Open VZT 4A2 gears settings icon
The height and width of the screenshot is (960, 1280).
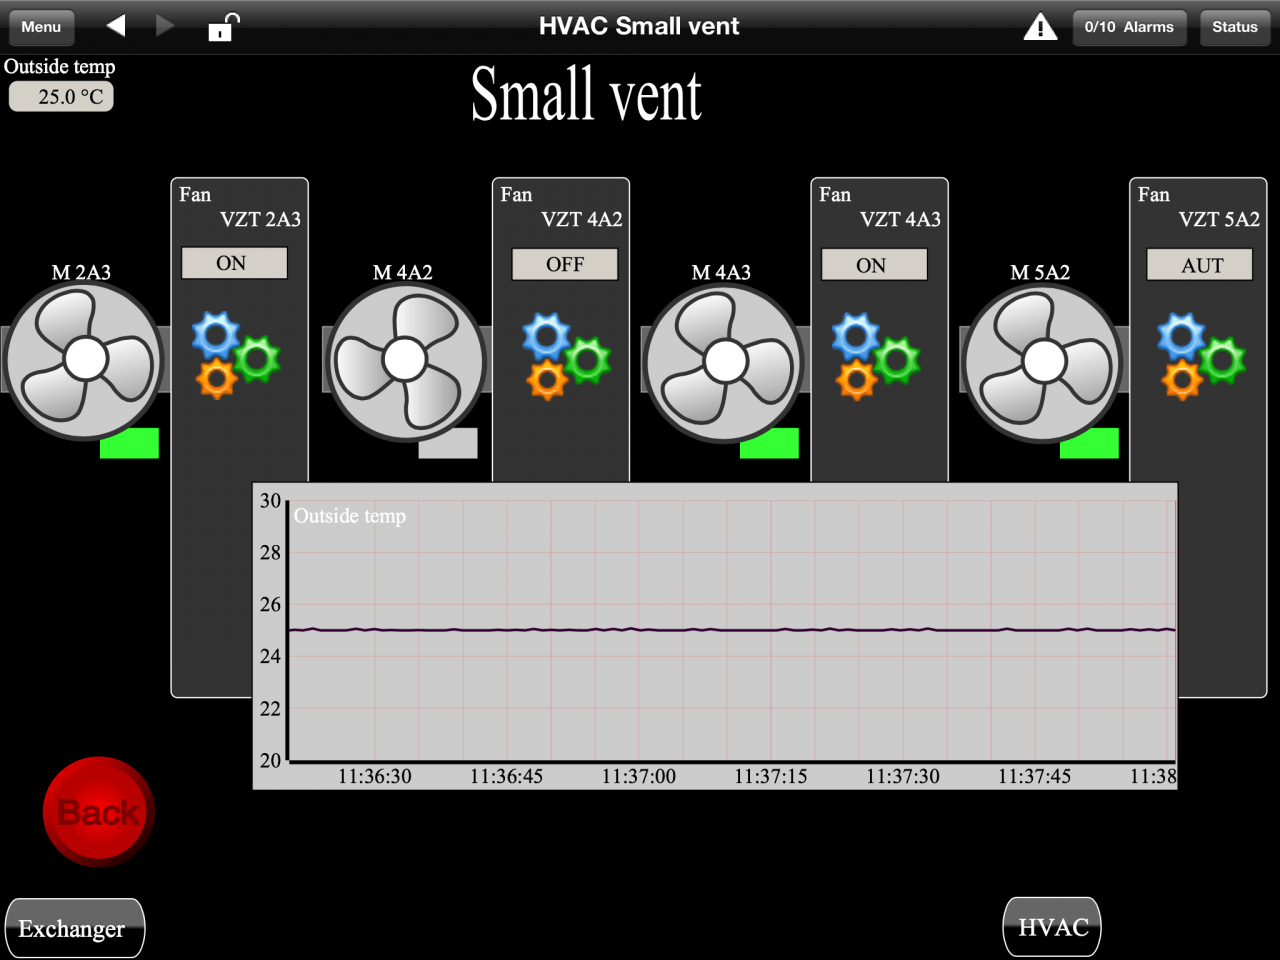[x=566, y=357]
